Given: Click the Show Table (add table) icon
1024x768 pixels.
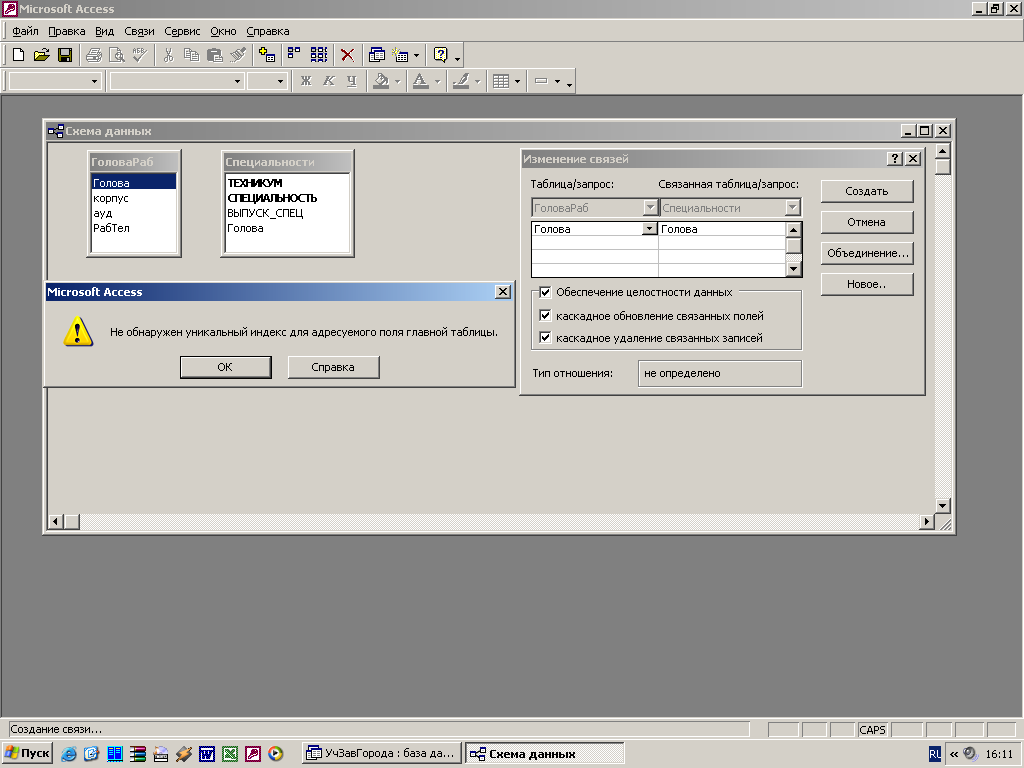Looking at the screenshot, I should point(266,56).
